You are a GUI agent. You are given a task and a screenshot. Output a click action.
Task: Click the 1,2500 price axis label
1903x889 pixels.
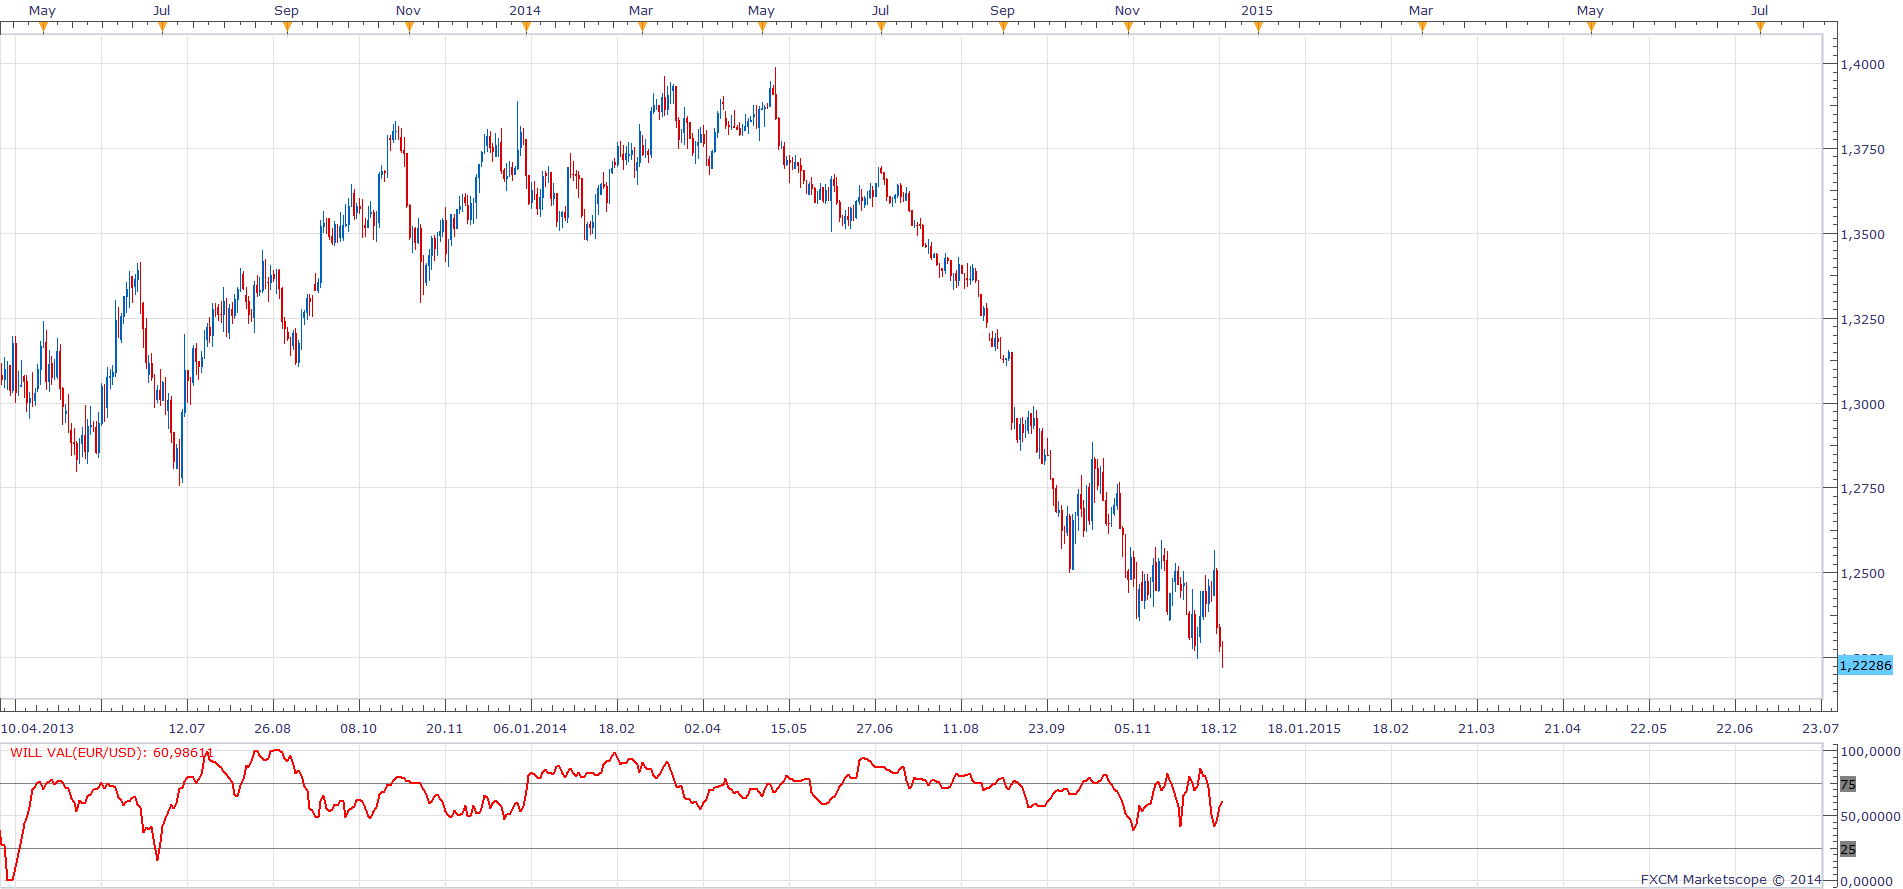[x=1863, y=573]
